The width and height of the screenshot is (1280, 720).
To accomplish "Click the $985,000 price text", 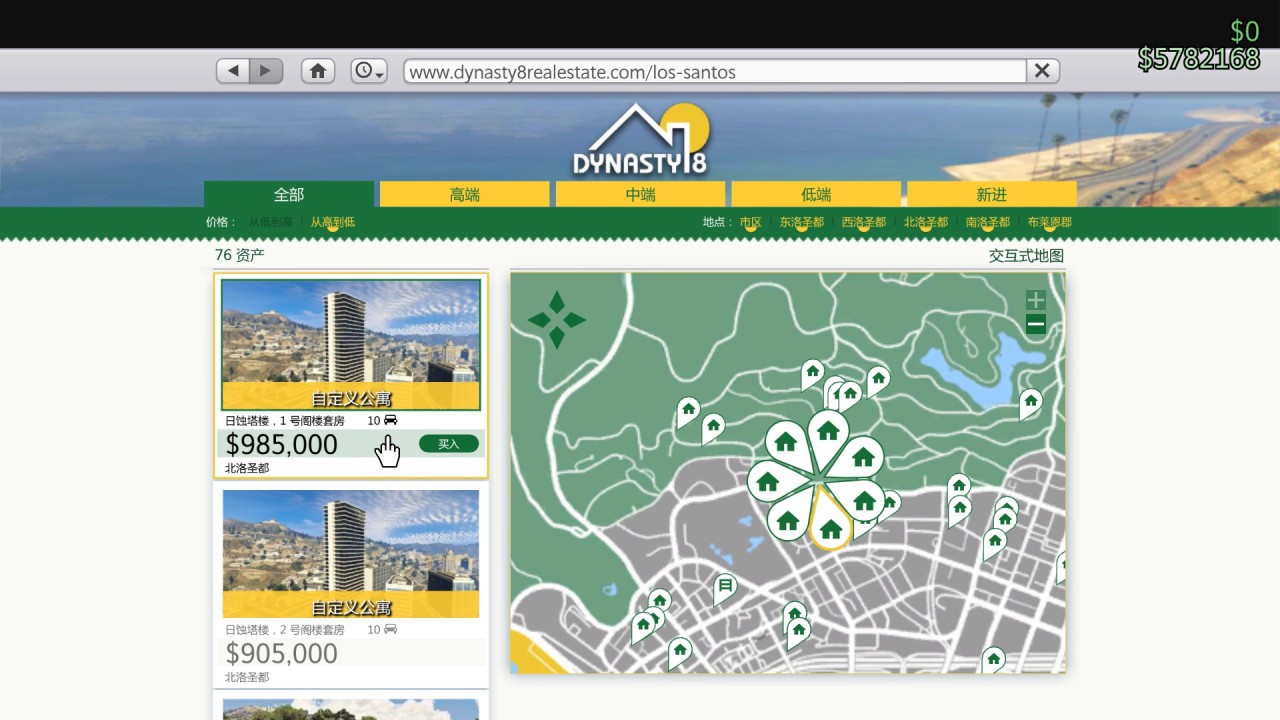I will 282,445.
